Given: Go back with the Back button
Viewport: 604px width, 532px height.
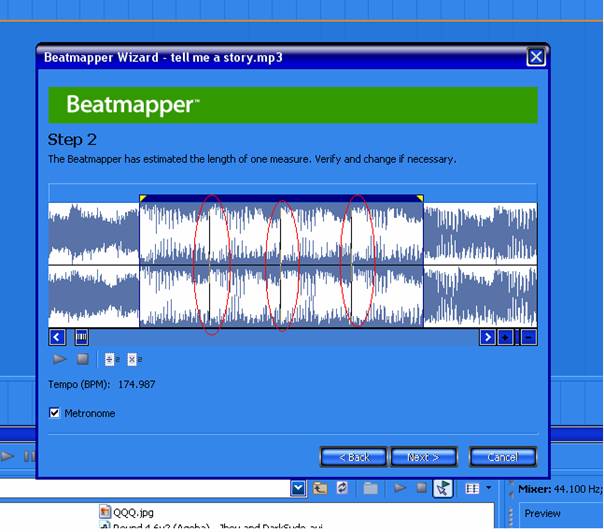Looking at the screenshot, I should [353, 457].
